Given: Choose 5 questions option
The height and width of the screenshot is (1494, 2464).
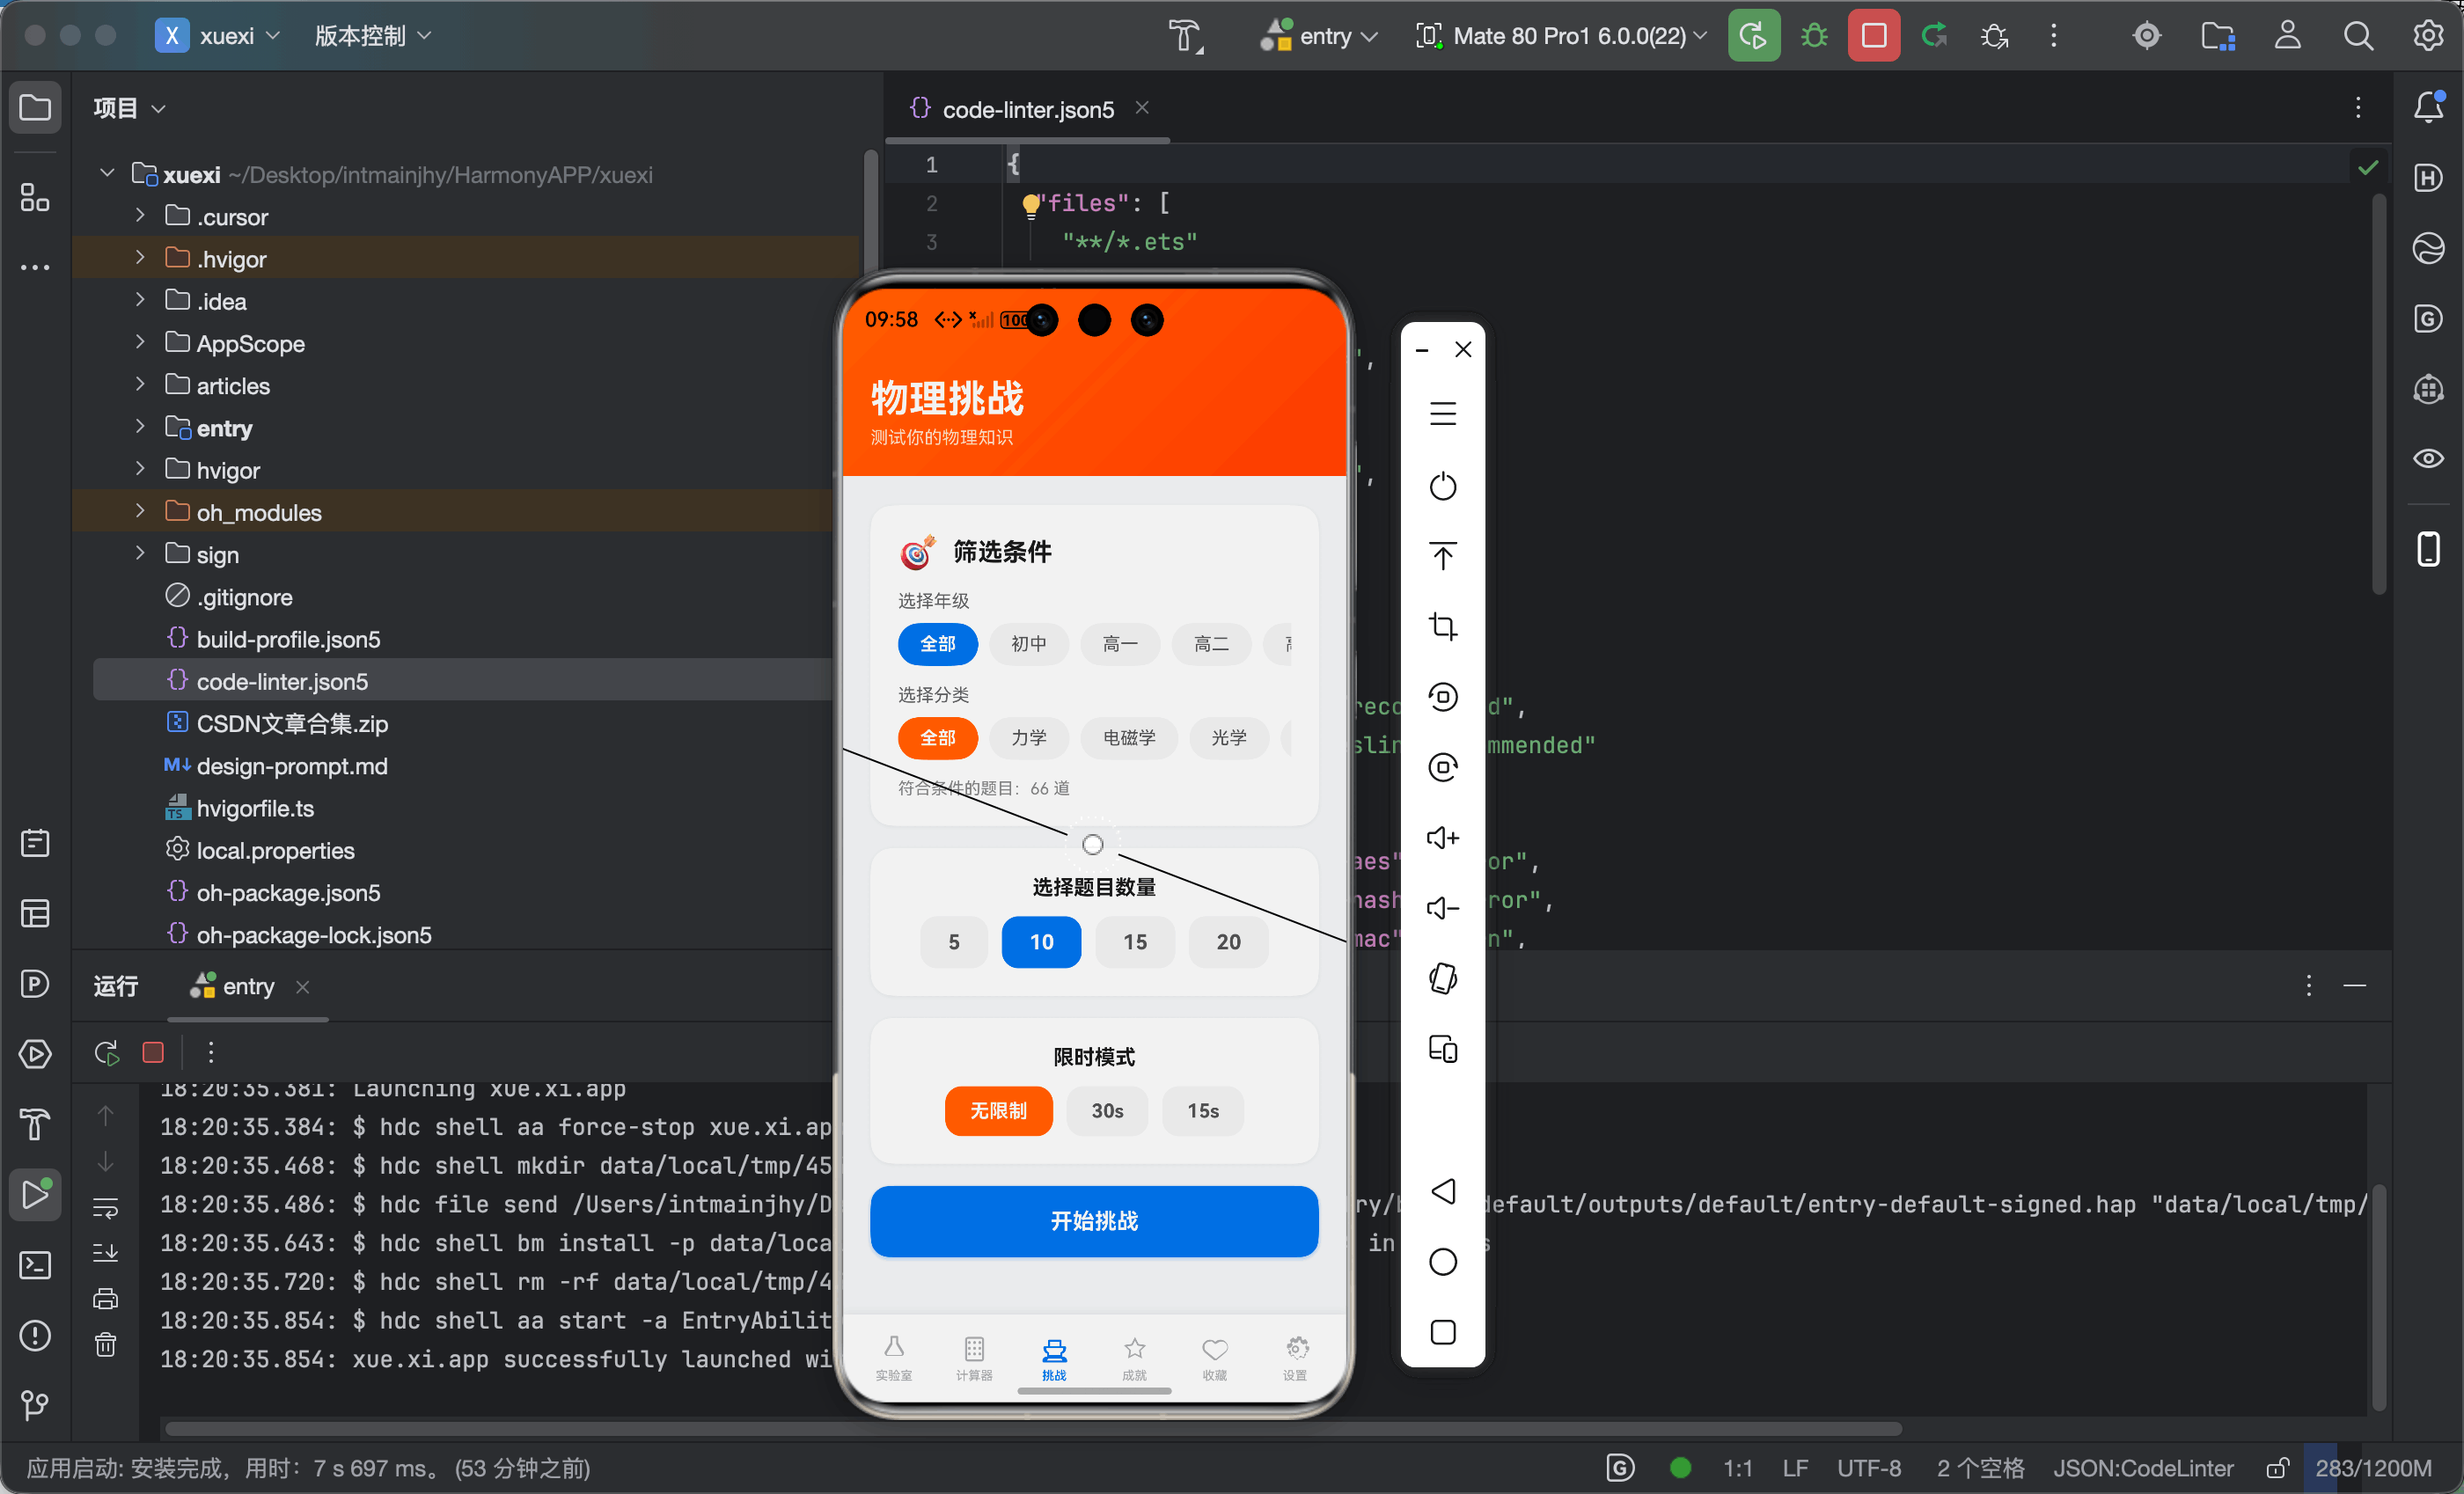Looking at the screenshot, I should [953, 942].
